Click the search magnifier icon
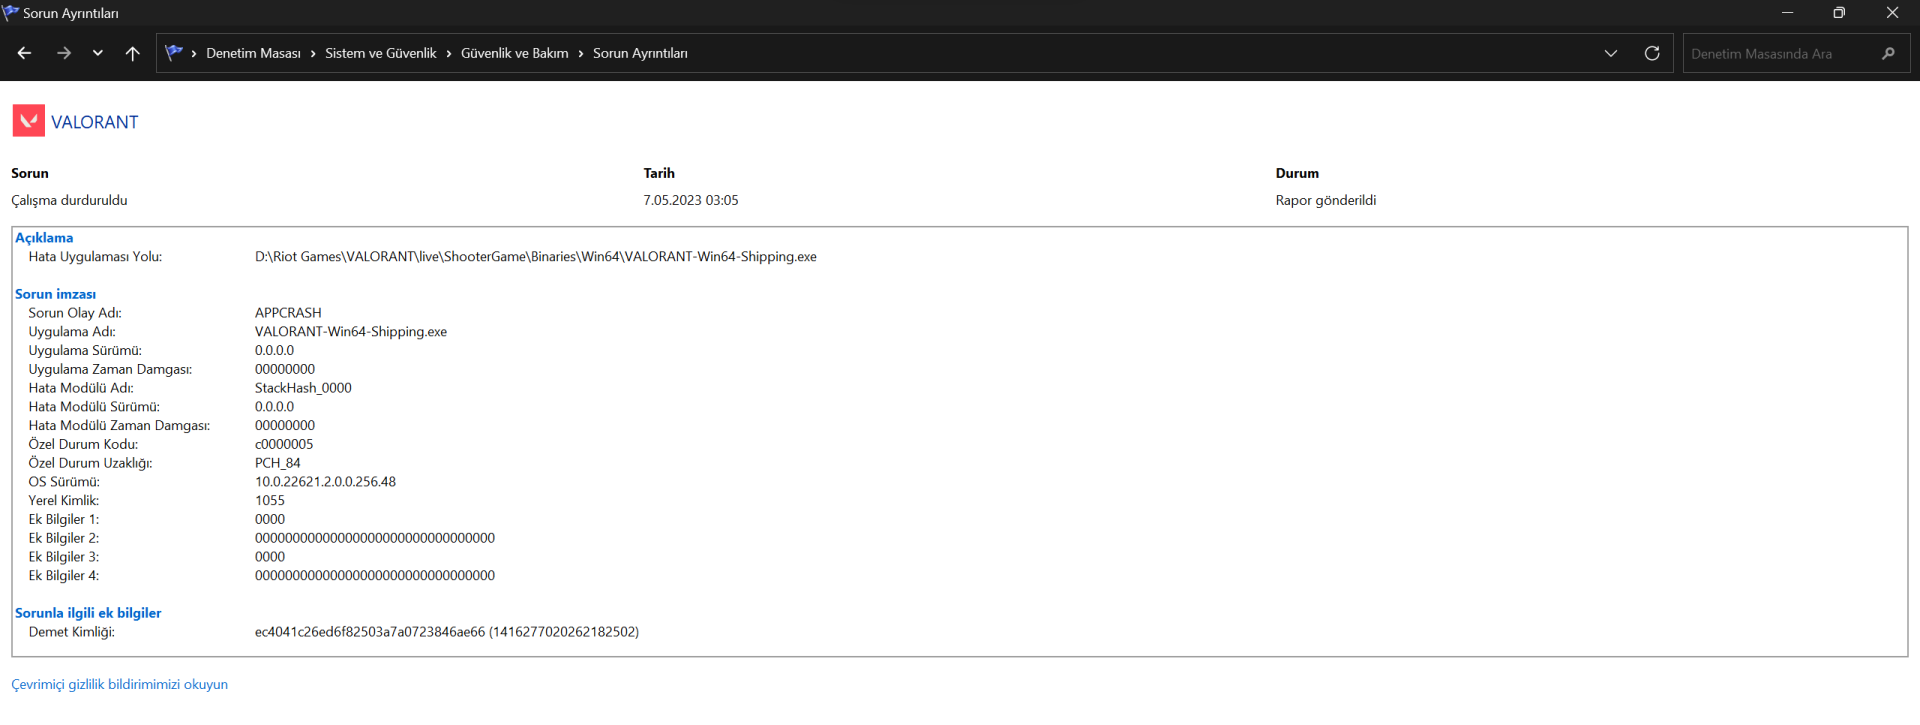The image size is (1920, 725). pyautogui.click(x=1888, y=53)
